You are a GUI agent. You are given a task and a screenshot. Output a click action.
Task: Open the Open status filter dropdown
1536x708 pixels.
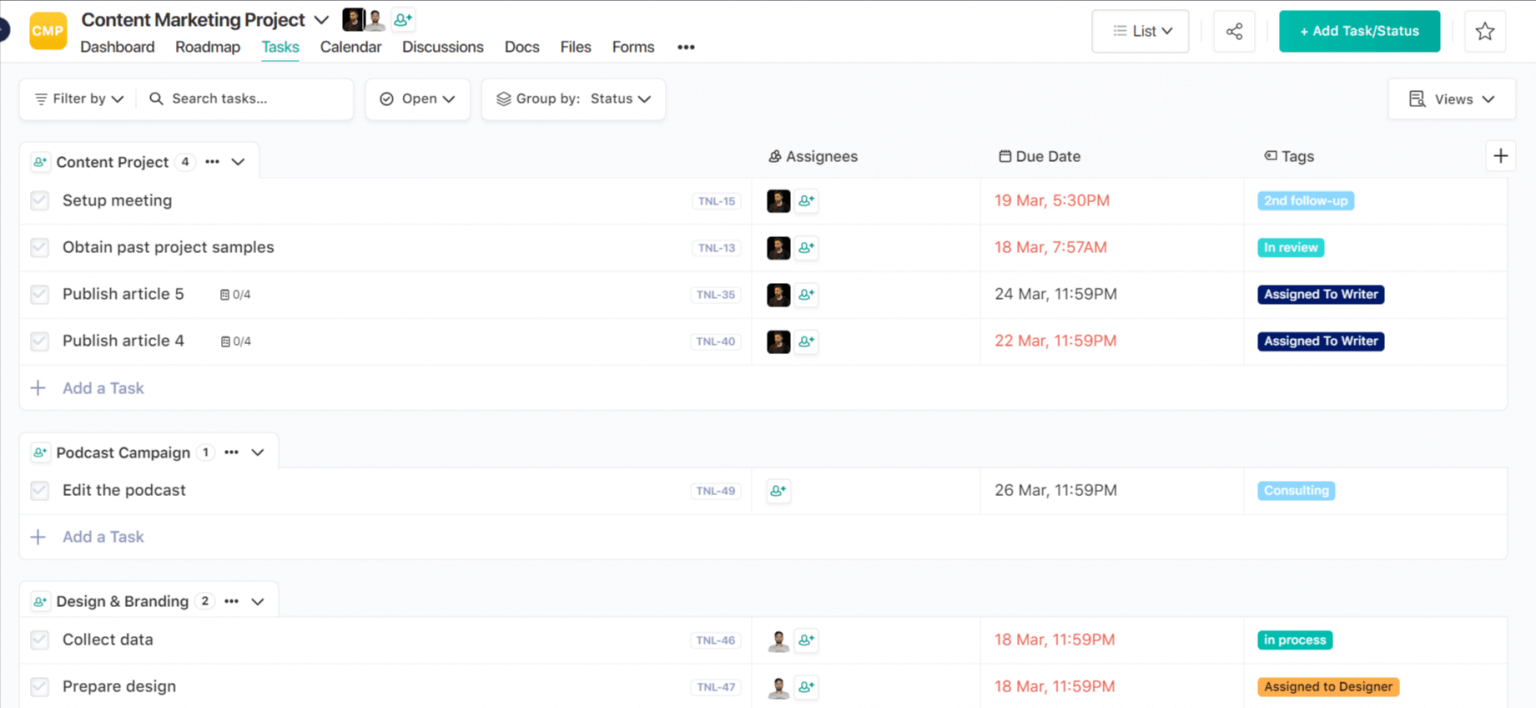(x=417, y=99)
